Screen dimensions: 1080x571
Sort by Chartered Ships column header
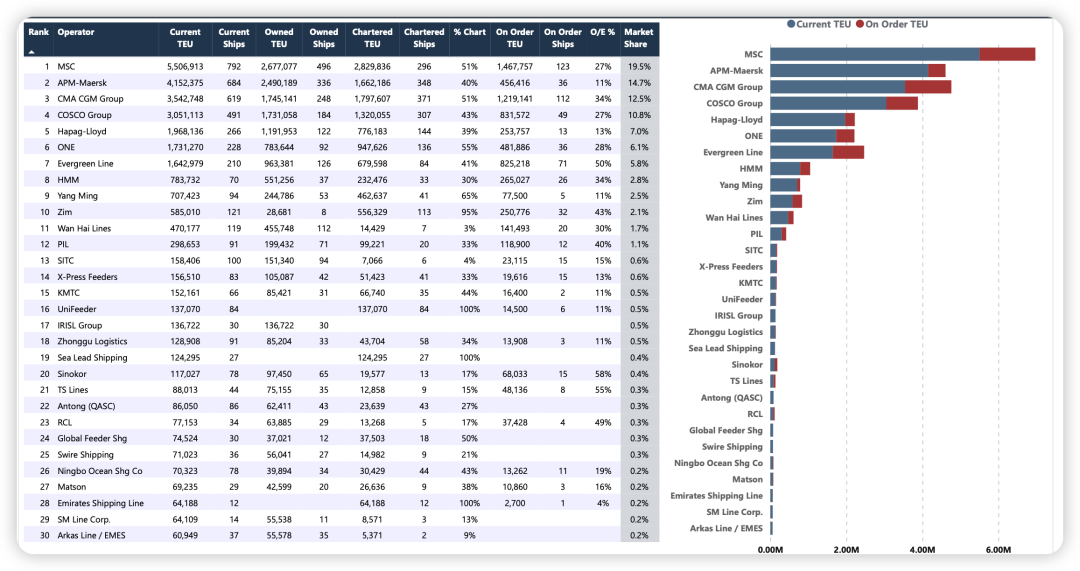tap(424, 38)
